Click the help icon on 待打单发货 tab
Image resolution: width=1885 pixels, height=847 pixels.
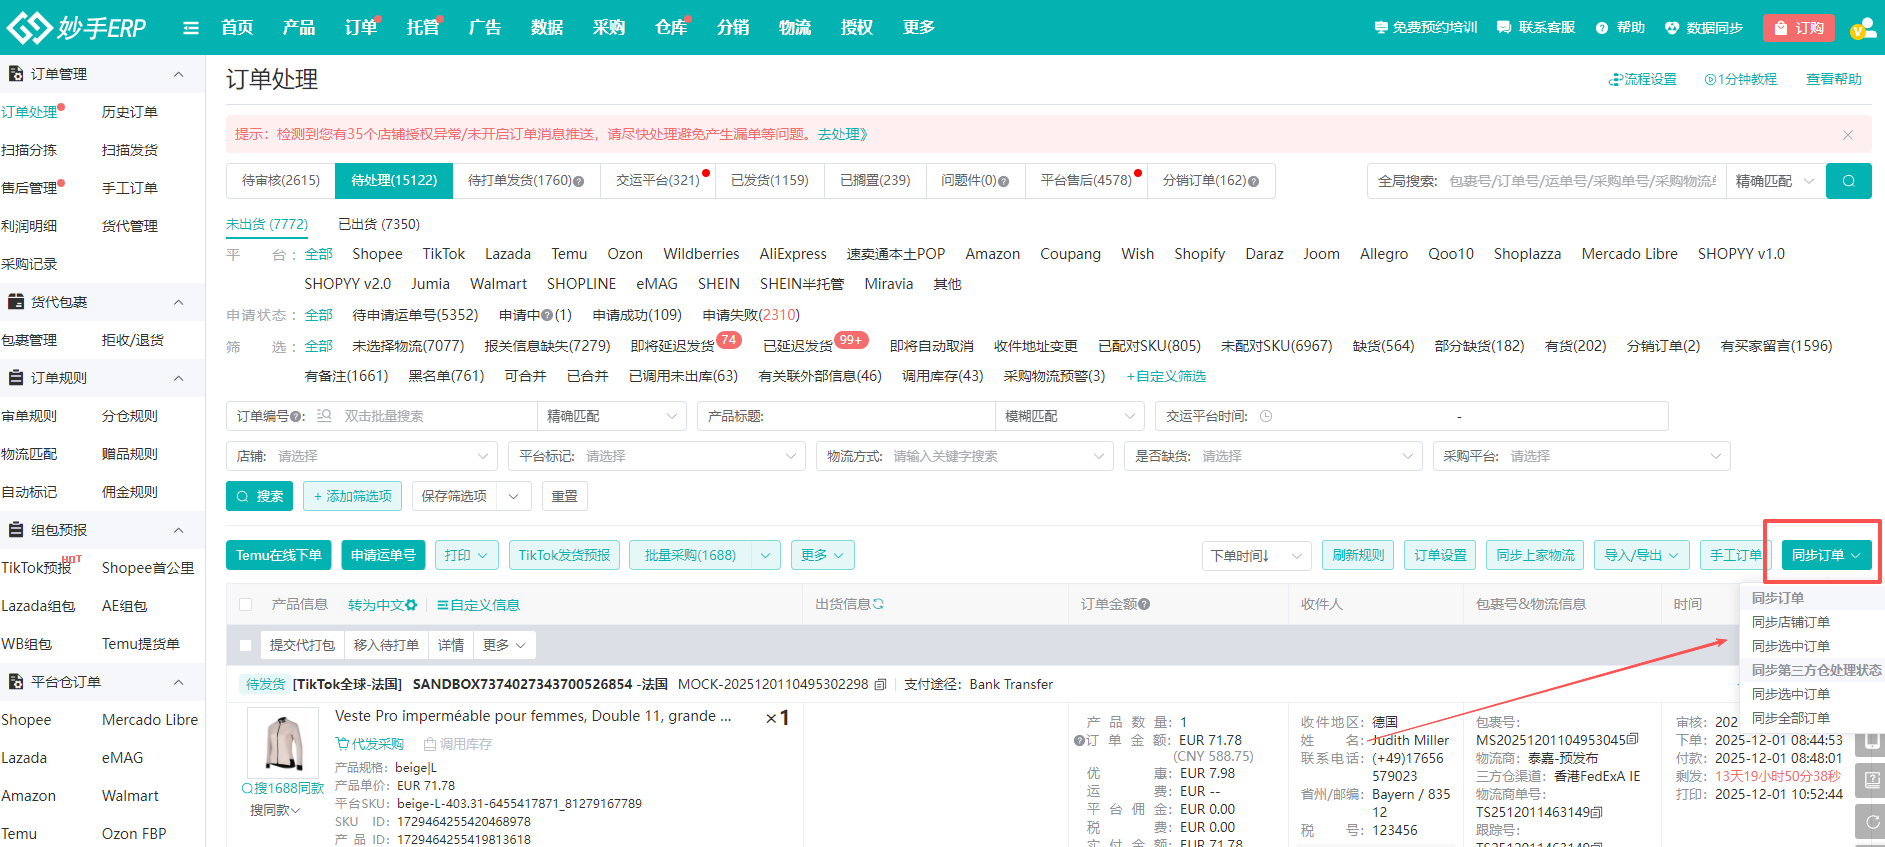click(578, 181)
